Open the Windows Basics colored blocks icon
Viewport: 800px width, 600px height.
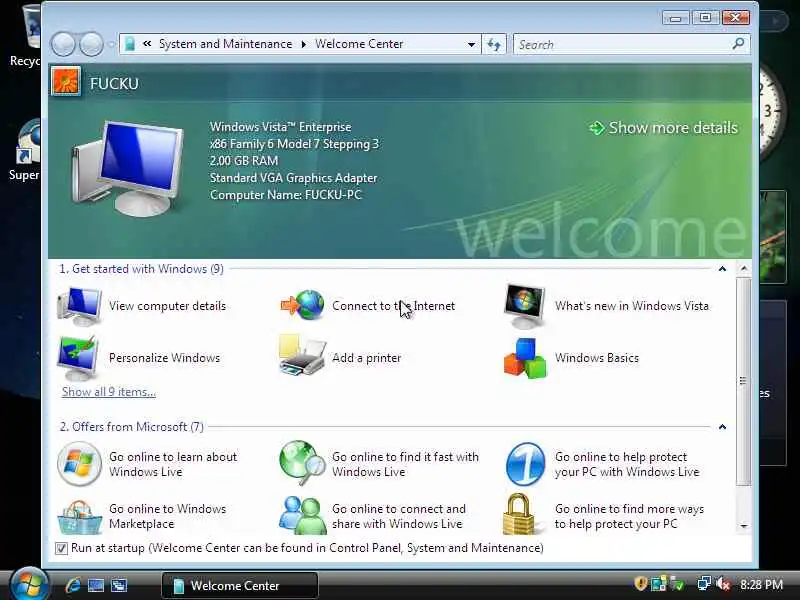click(525, 358)
